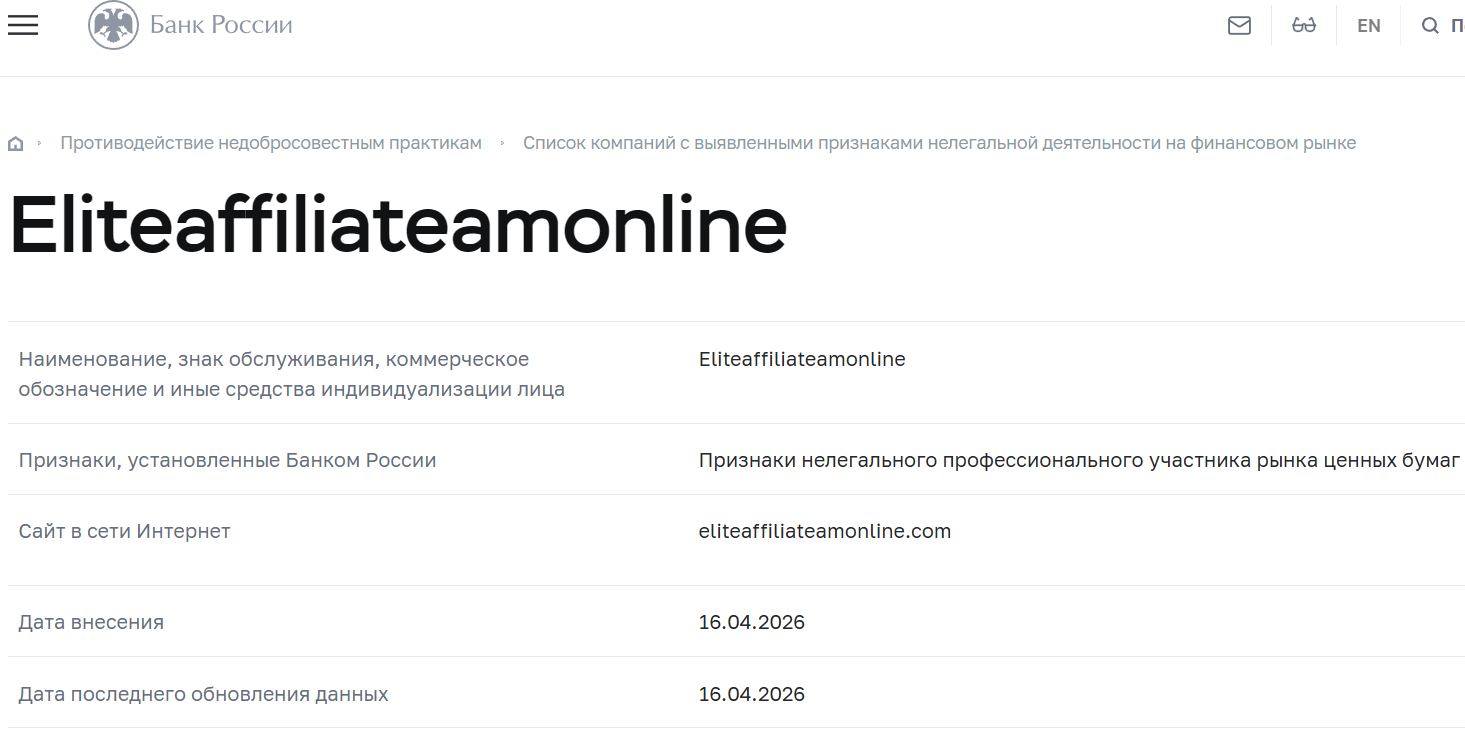Open the hamburger navigation menu
1465x741 pixels.
(x=22, y=25)
